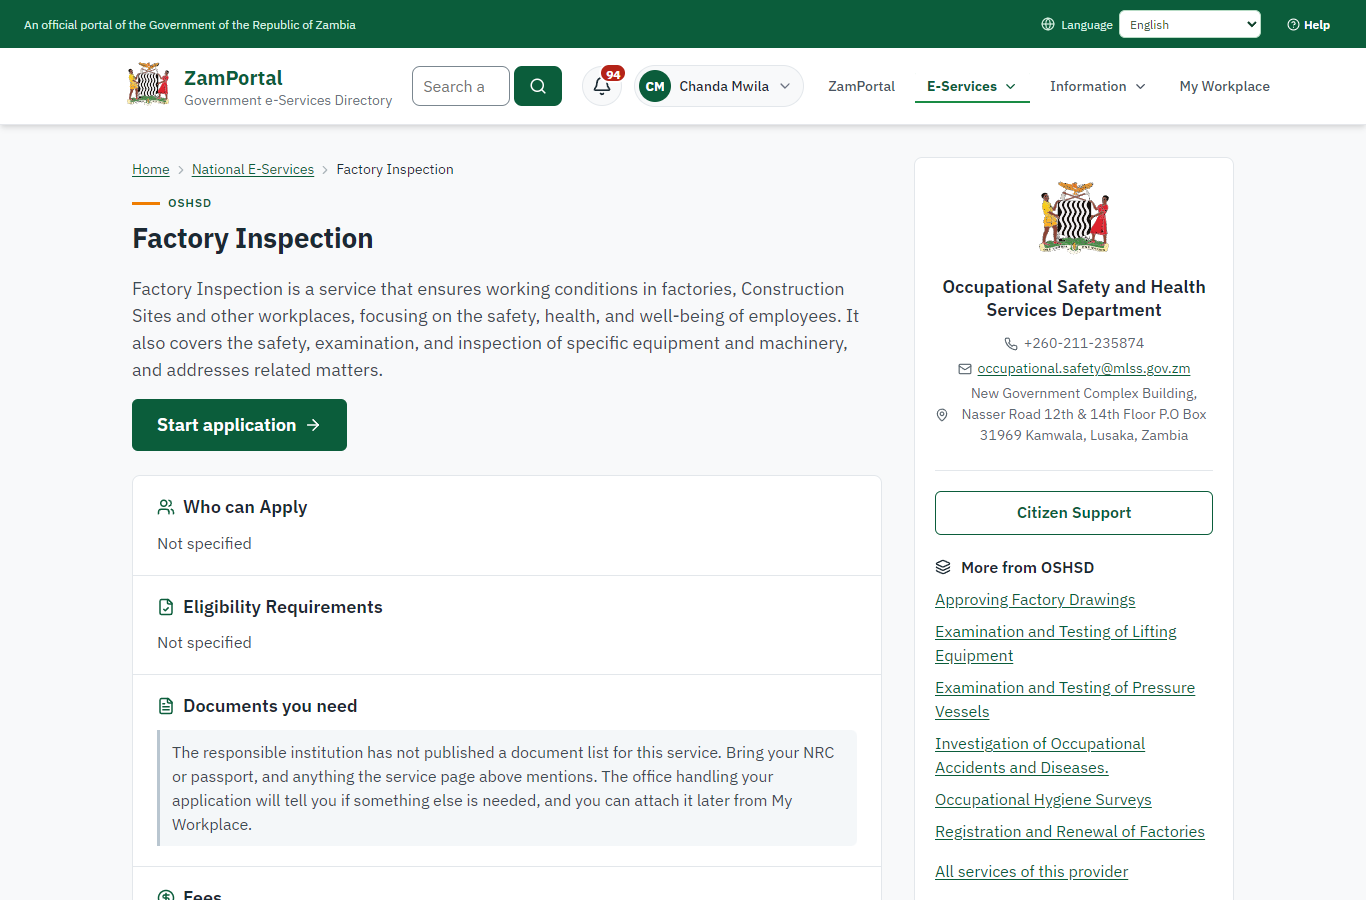
Task: Go to My Workplace
Action: coord(1225,86)
